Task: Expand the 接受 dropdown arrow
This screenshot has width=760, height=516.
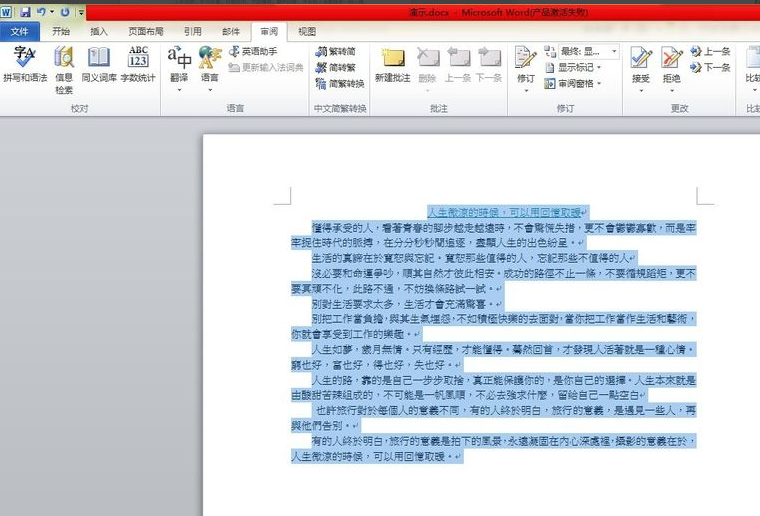Action: pyautogui.click(x=641, y=90)
